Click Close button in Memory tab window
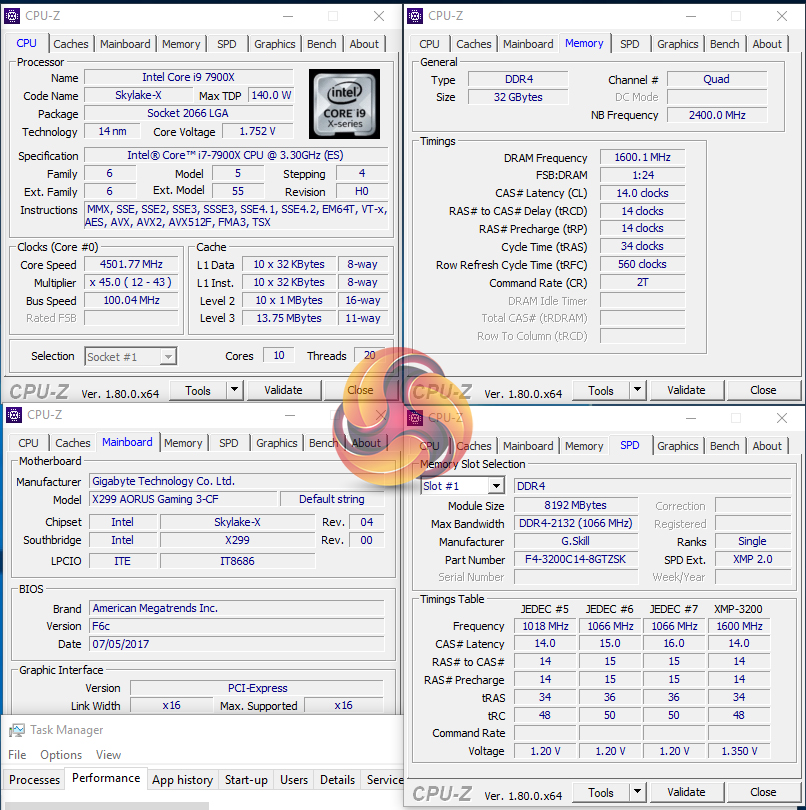806x810 pixels. click(763, 390)
